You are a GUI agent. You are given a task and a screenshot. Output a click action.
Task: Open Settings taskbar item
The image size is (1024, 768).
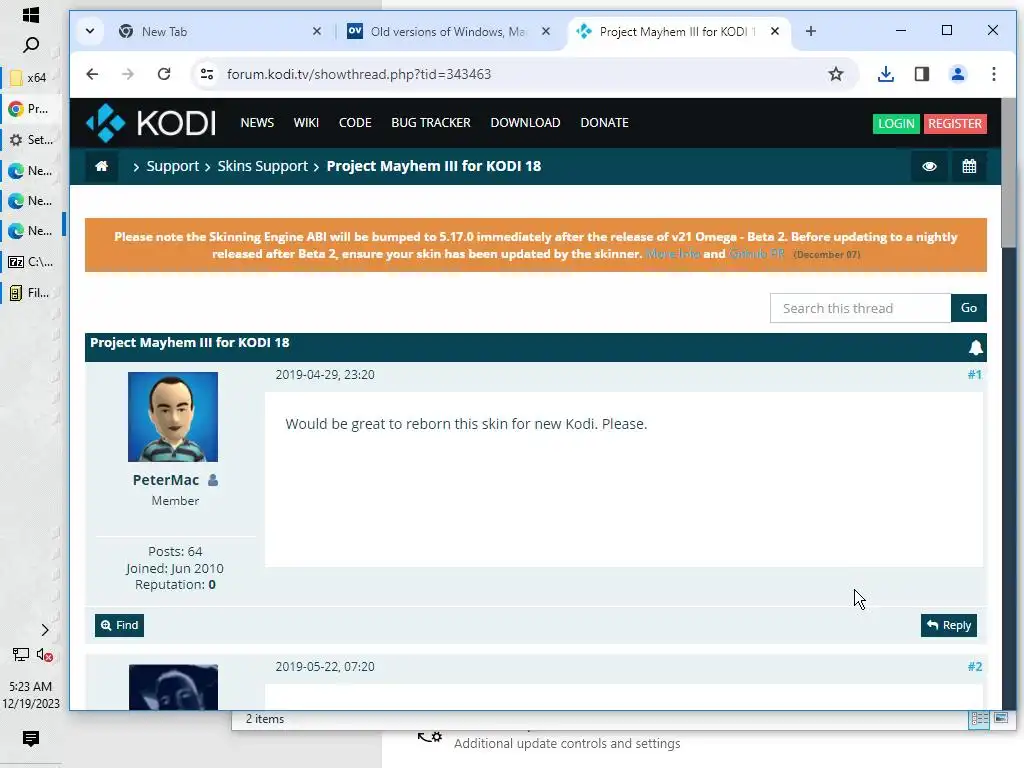pyautogui.click(x=31, y=140)
